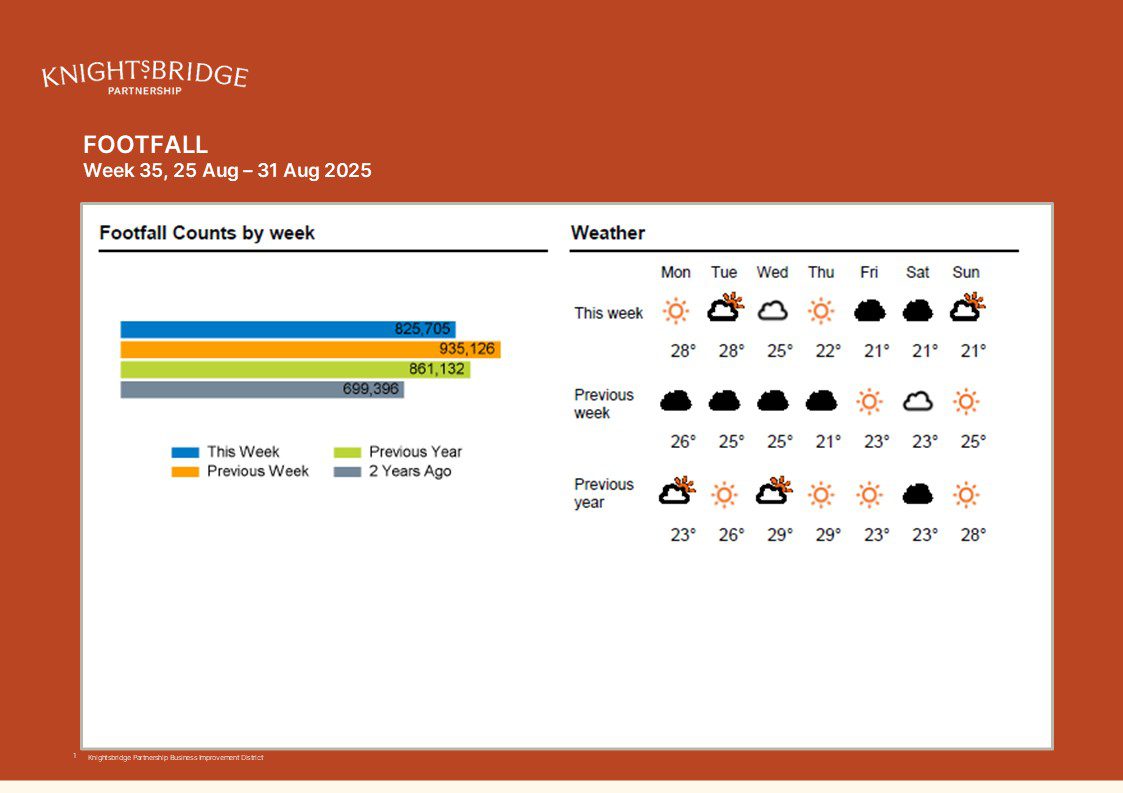The height and width of the screenshot is (793, 1123).
Task: Click the gray 2 Years Ago legend swatch
Action: click(x=347, y=471)
